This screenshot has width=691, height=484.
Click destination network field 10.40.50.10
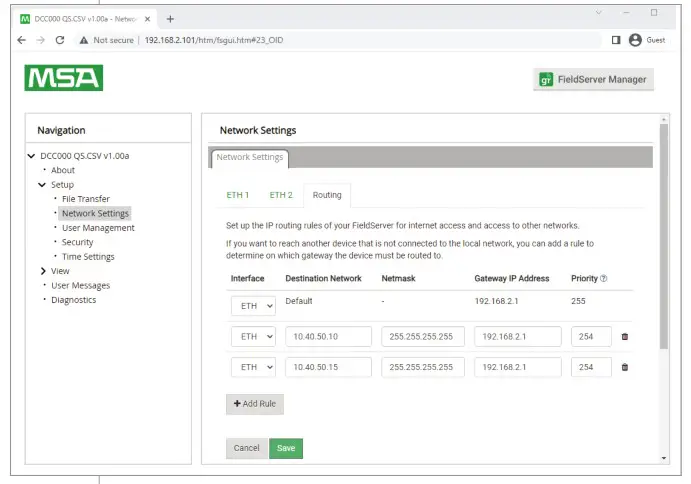[x=328, y=337]
